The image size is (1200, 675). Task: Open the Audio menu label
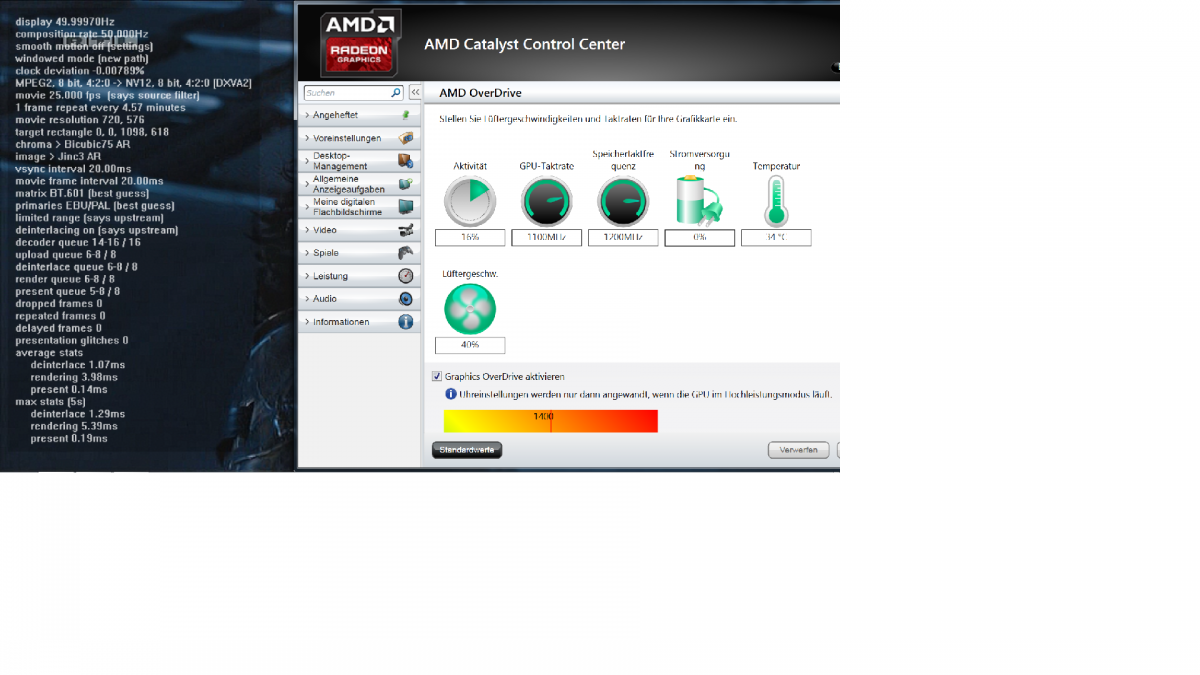(x=325, y=299)
